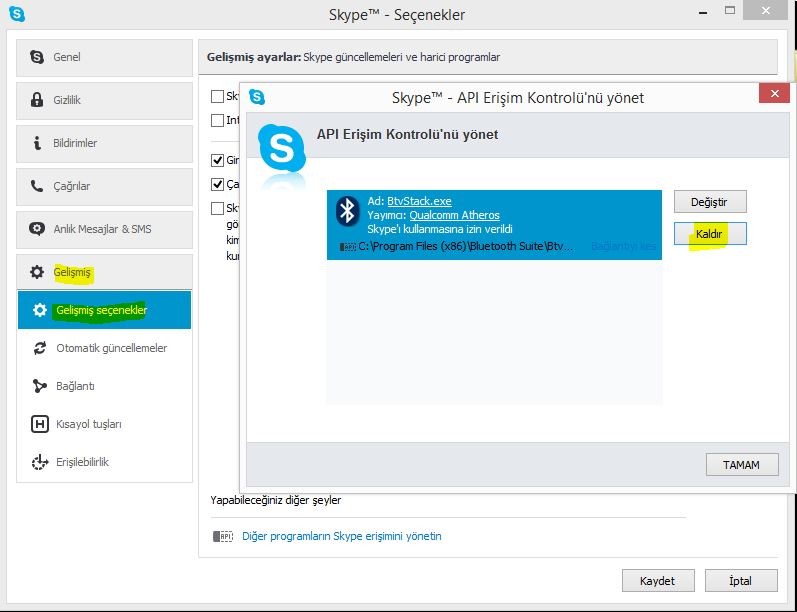
Task: Click the info icon beside Bildirimler
Action: (37, 143)
